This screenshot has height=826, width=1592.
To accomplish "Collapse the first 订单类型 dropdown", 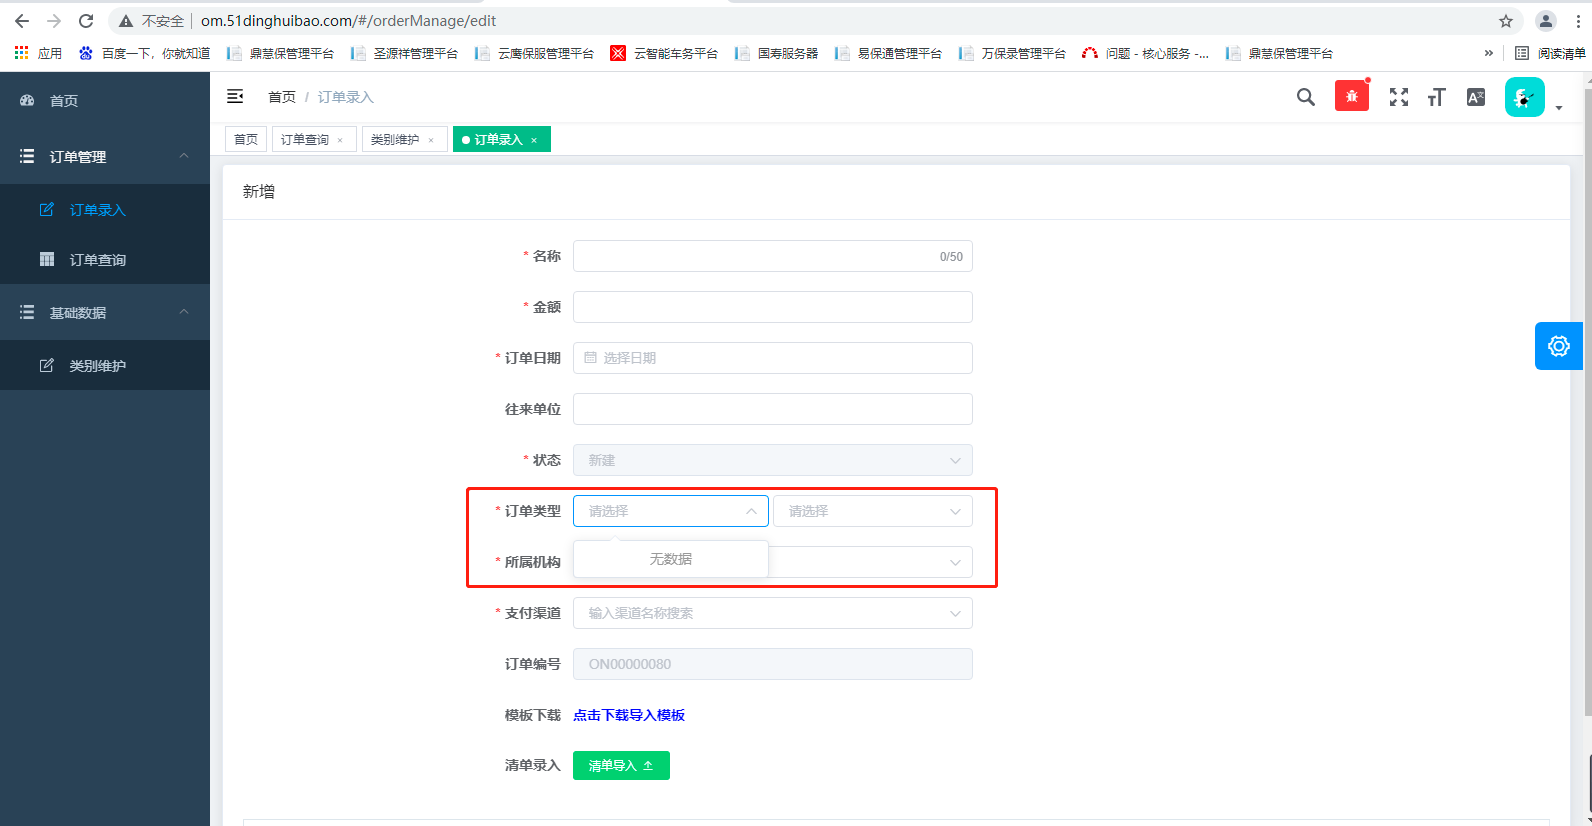I will [x=671, y=511].
